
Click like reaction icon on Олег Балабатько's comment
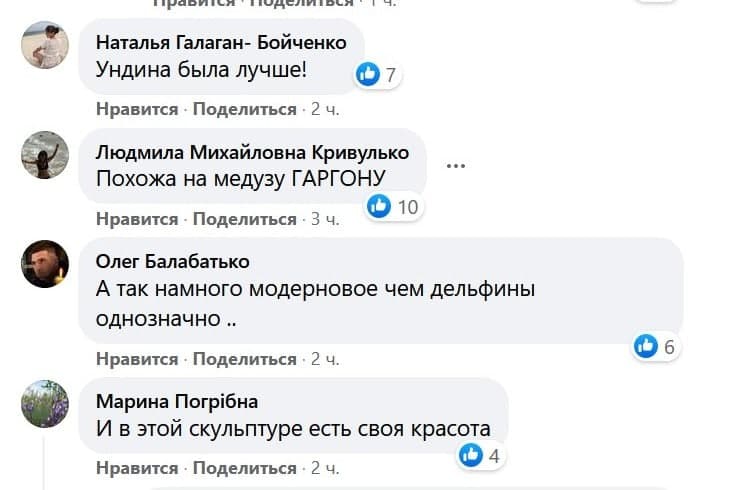pos(646,346)
